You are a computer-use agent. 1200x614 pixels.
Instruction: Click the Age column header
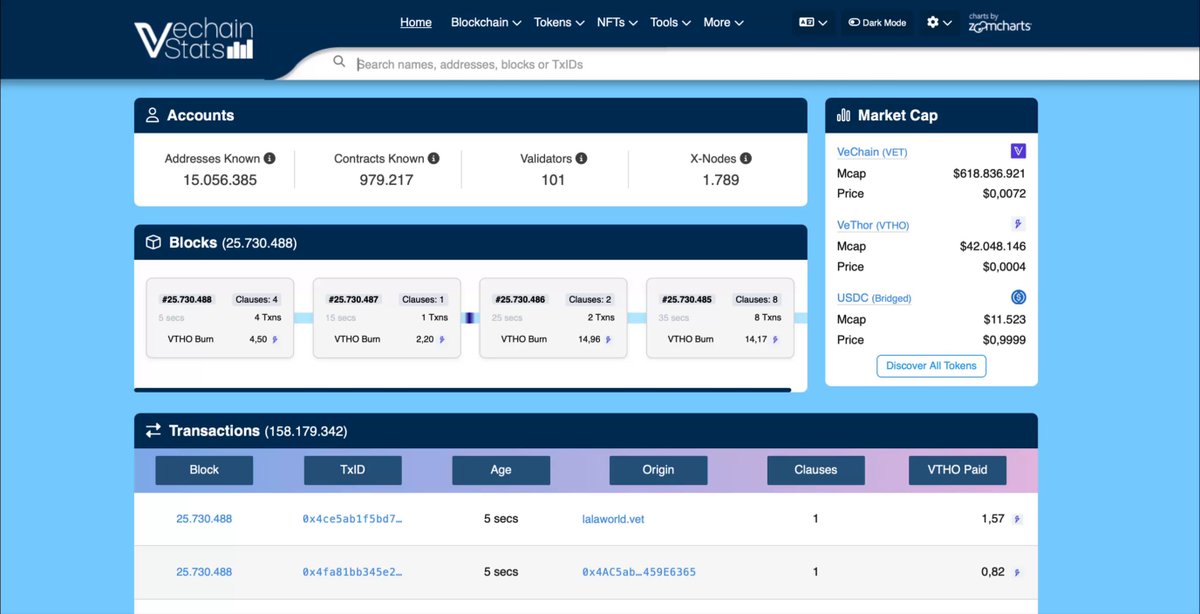pos(501,470)
